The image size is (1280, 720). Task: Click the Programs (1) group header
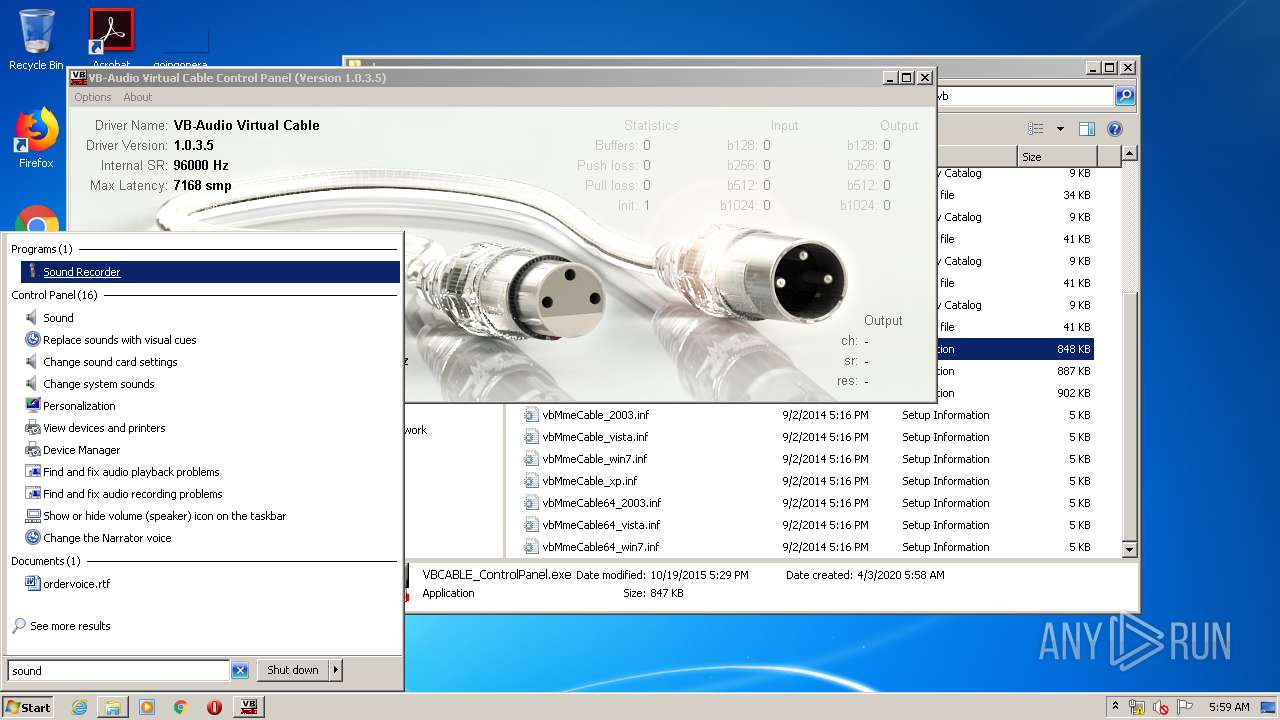point(42,249)
